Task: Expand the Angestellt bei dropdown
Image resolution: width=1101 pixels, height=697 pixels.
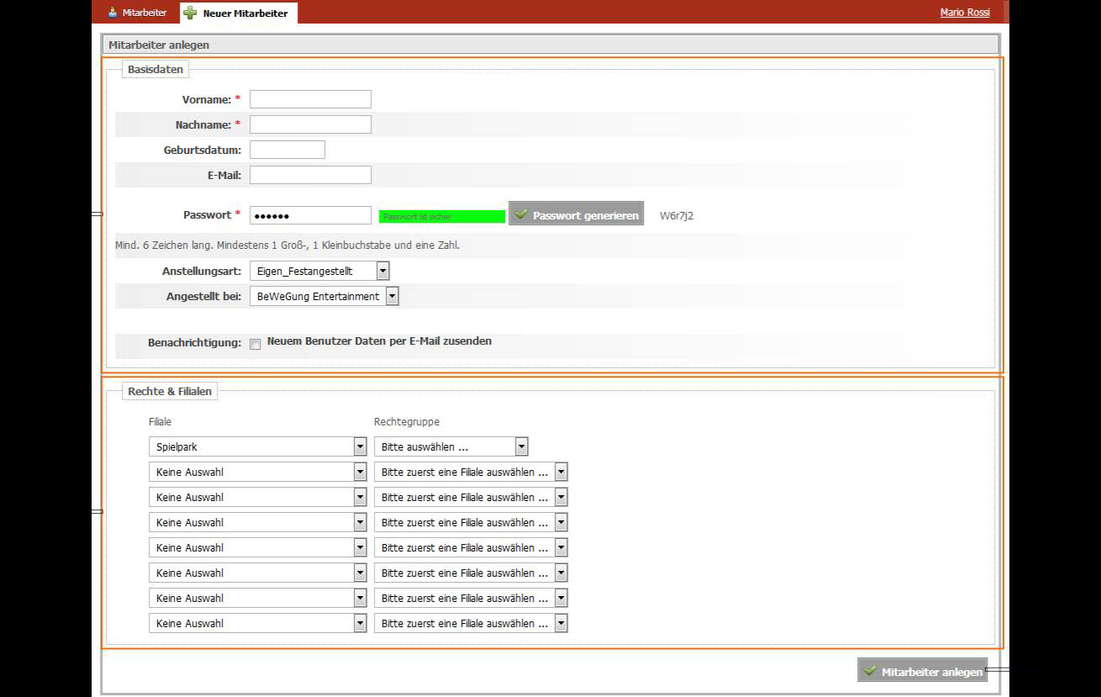Action: click(324, 296)
